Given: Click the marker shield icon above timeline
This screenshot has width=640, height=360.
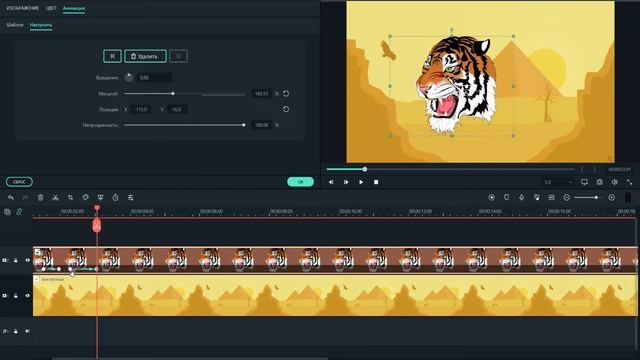Looking at the screenshot, I should coord(507,198).
